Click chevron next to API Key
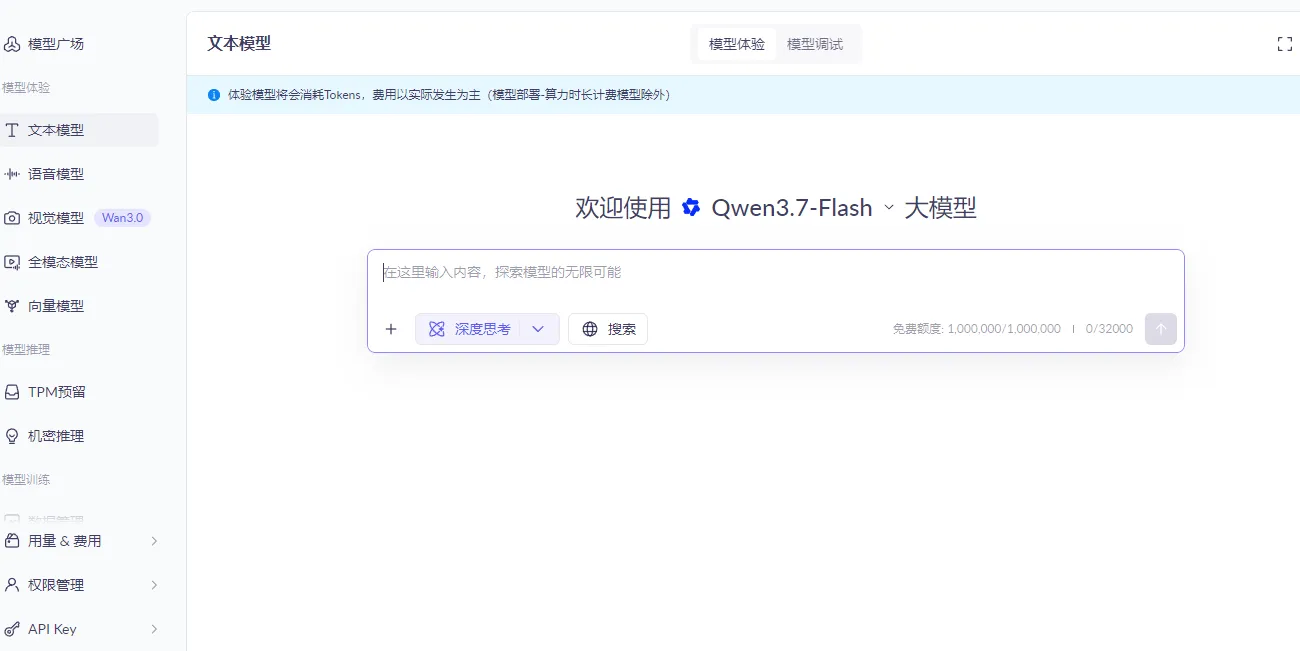 154,629
